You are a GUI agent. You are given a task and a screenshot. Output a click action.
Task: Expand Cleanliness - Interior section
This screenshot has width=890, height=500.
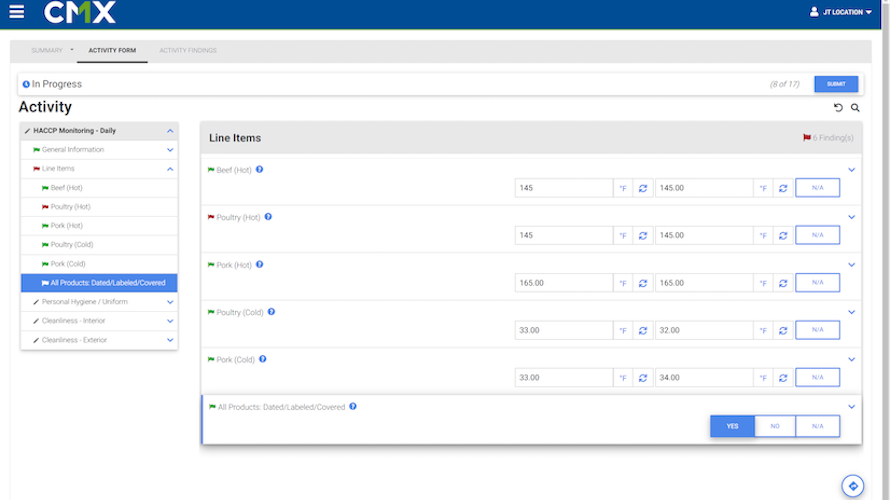click(170, 321)
